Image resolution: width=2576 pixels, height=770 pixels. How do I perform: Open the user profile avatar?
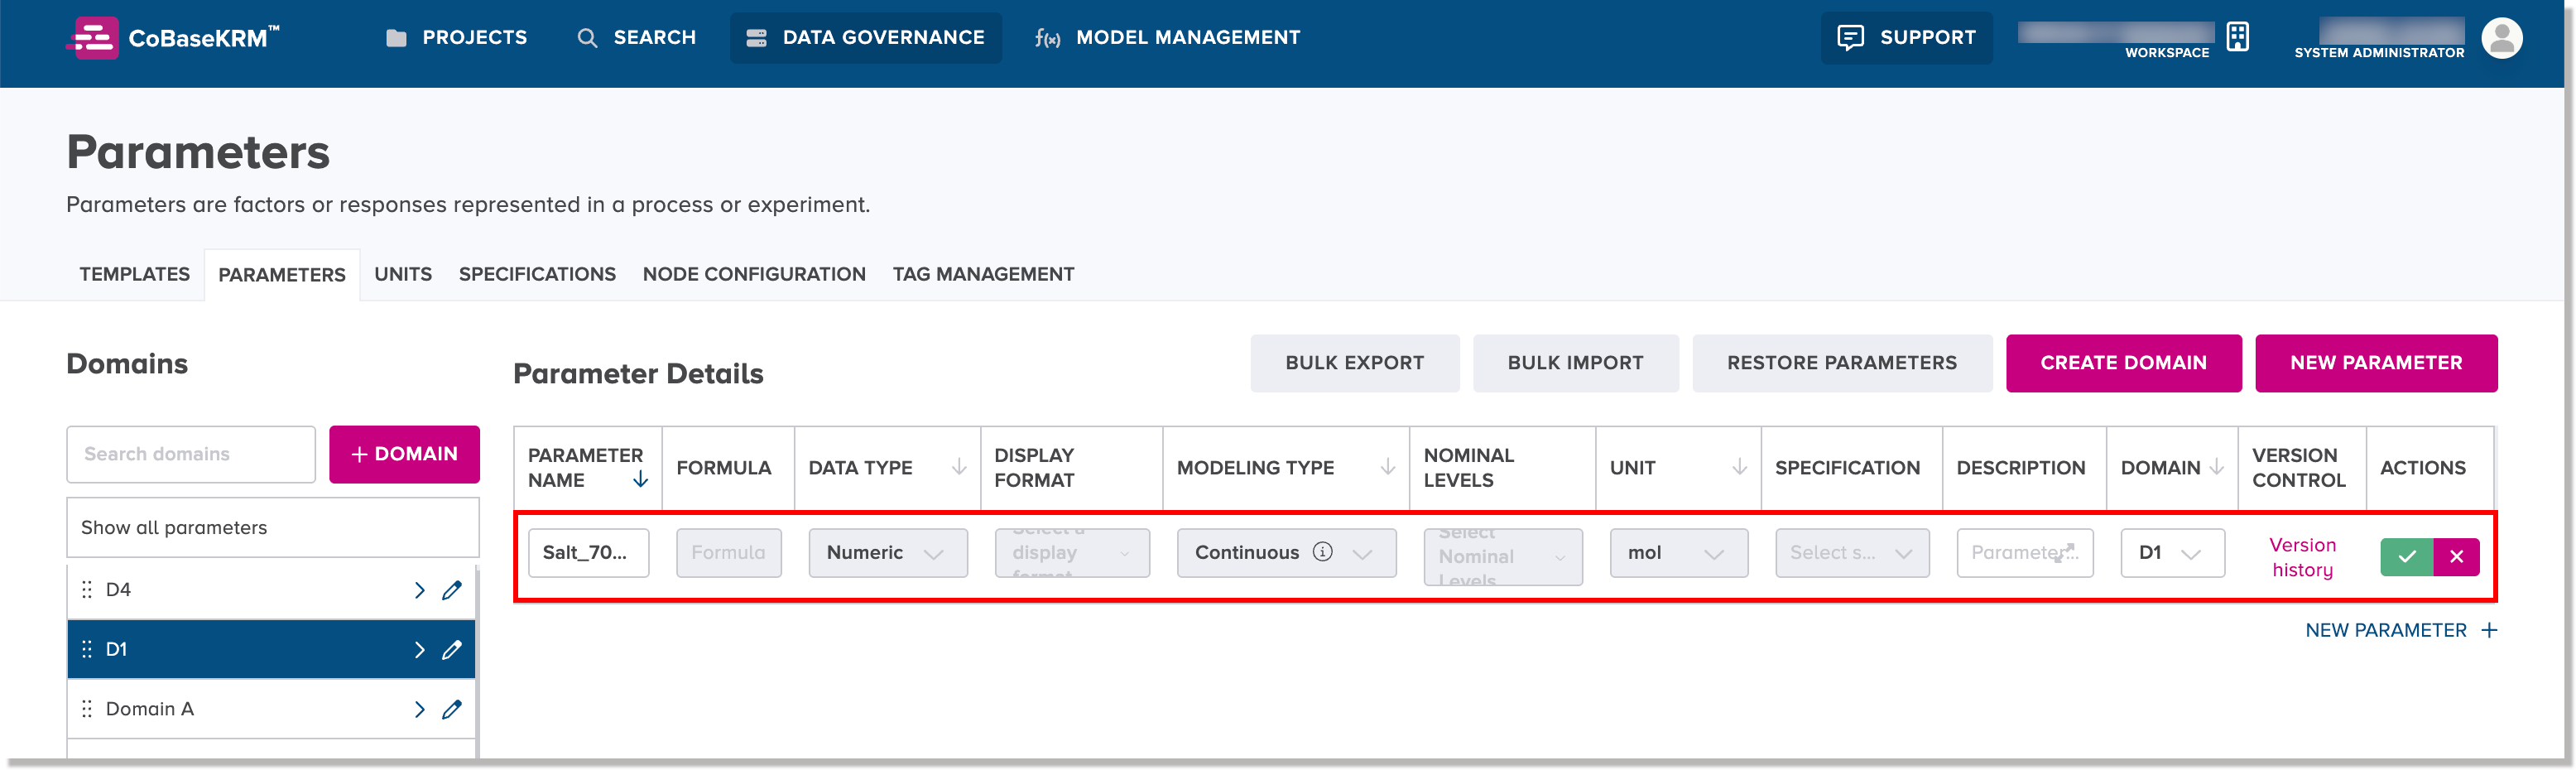click(x=2501, y=38)
